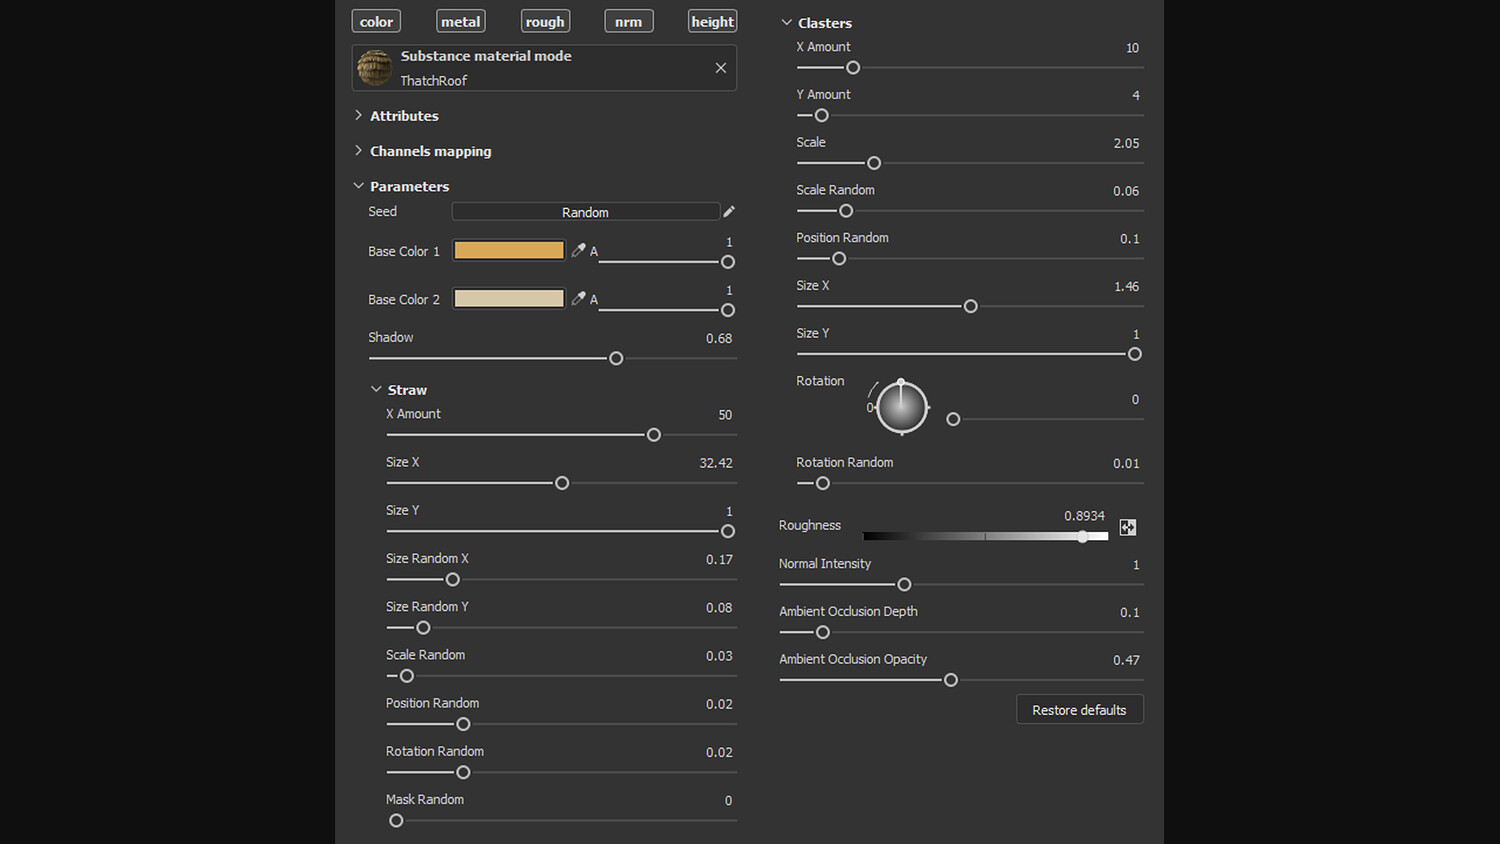
Task: Collapse the Straw parameter group
Action: 376,390
